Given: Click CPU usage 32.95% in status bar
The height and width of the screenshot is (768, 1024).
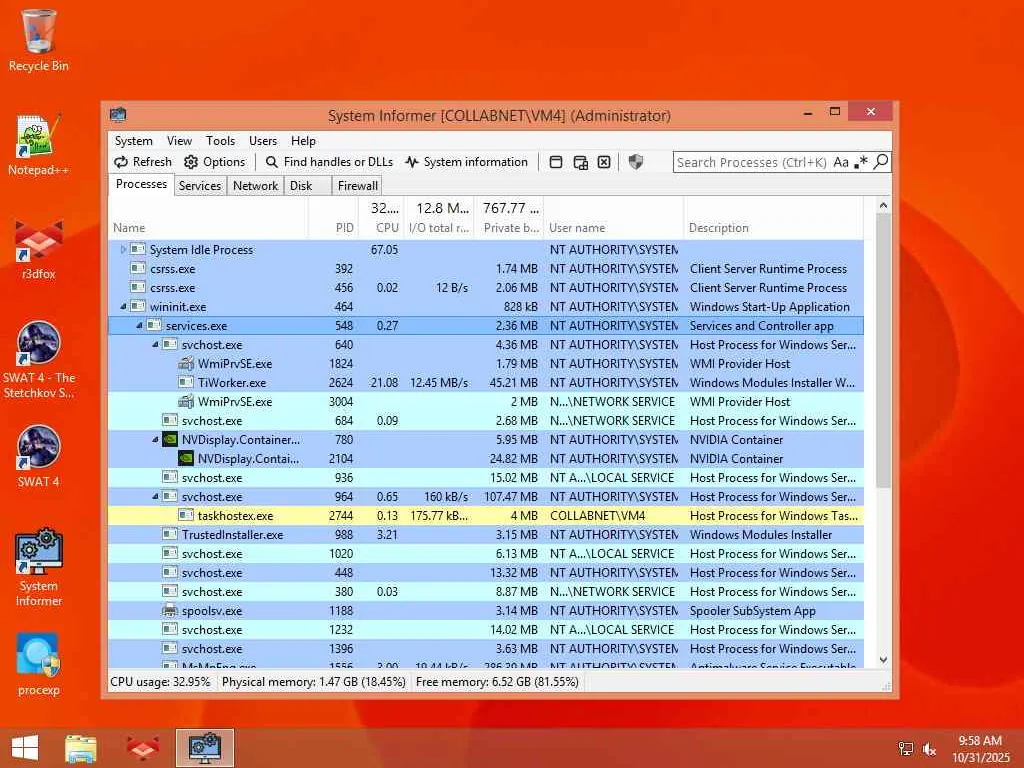Looking at the screenshot, I should tap(161, 682).
